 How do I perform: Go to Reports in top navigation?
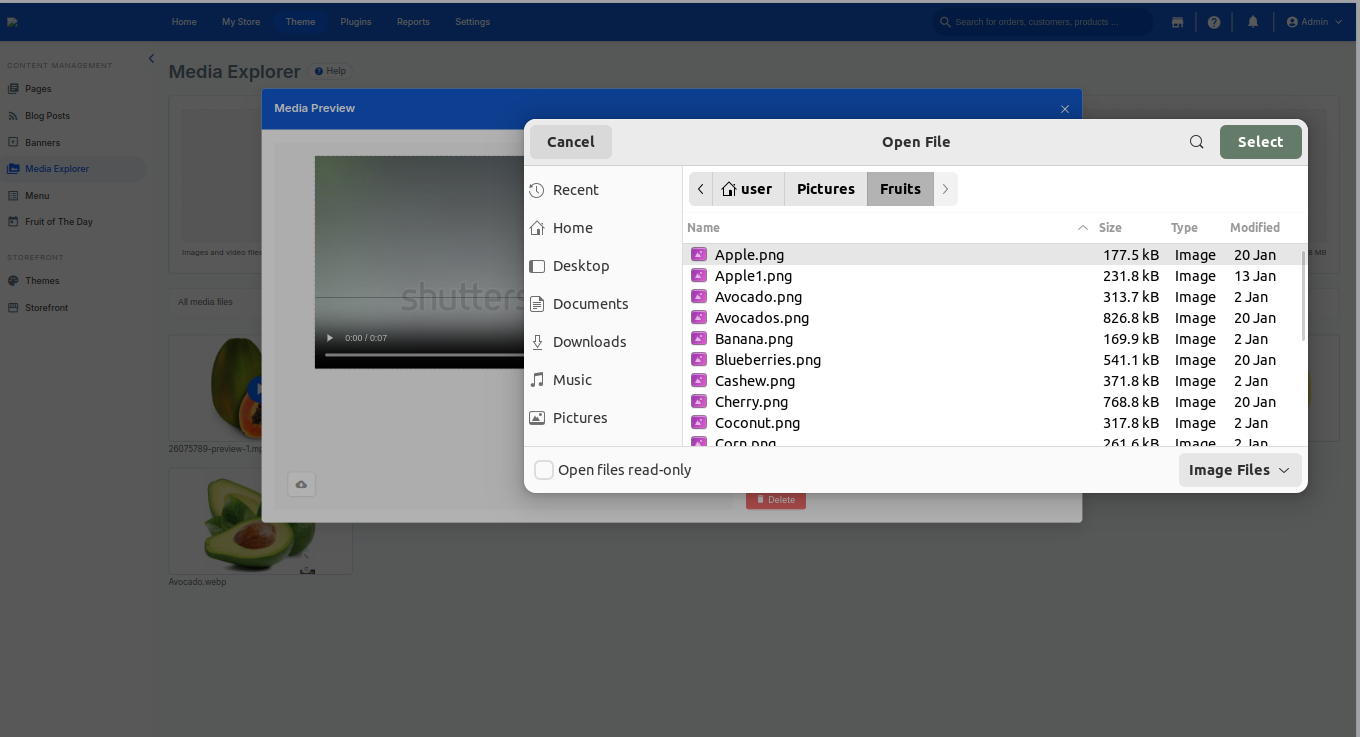coord(413,22)
